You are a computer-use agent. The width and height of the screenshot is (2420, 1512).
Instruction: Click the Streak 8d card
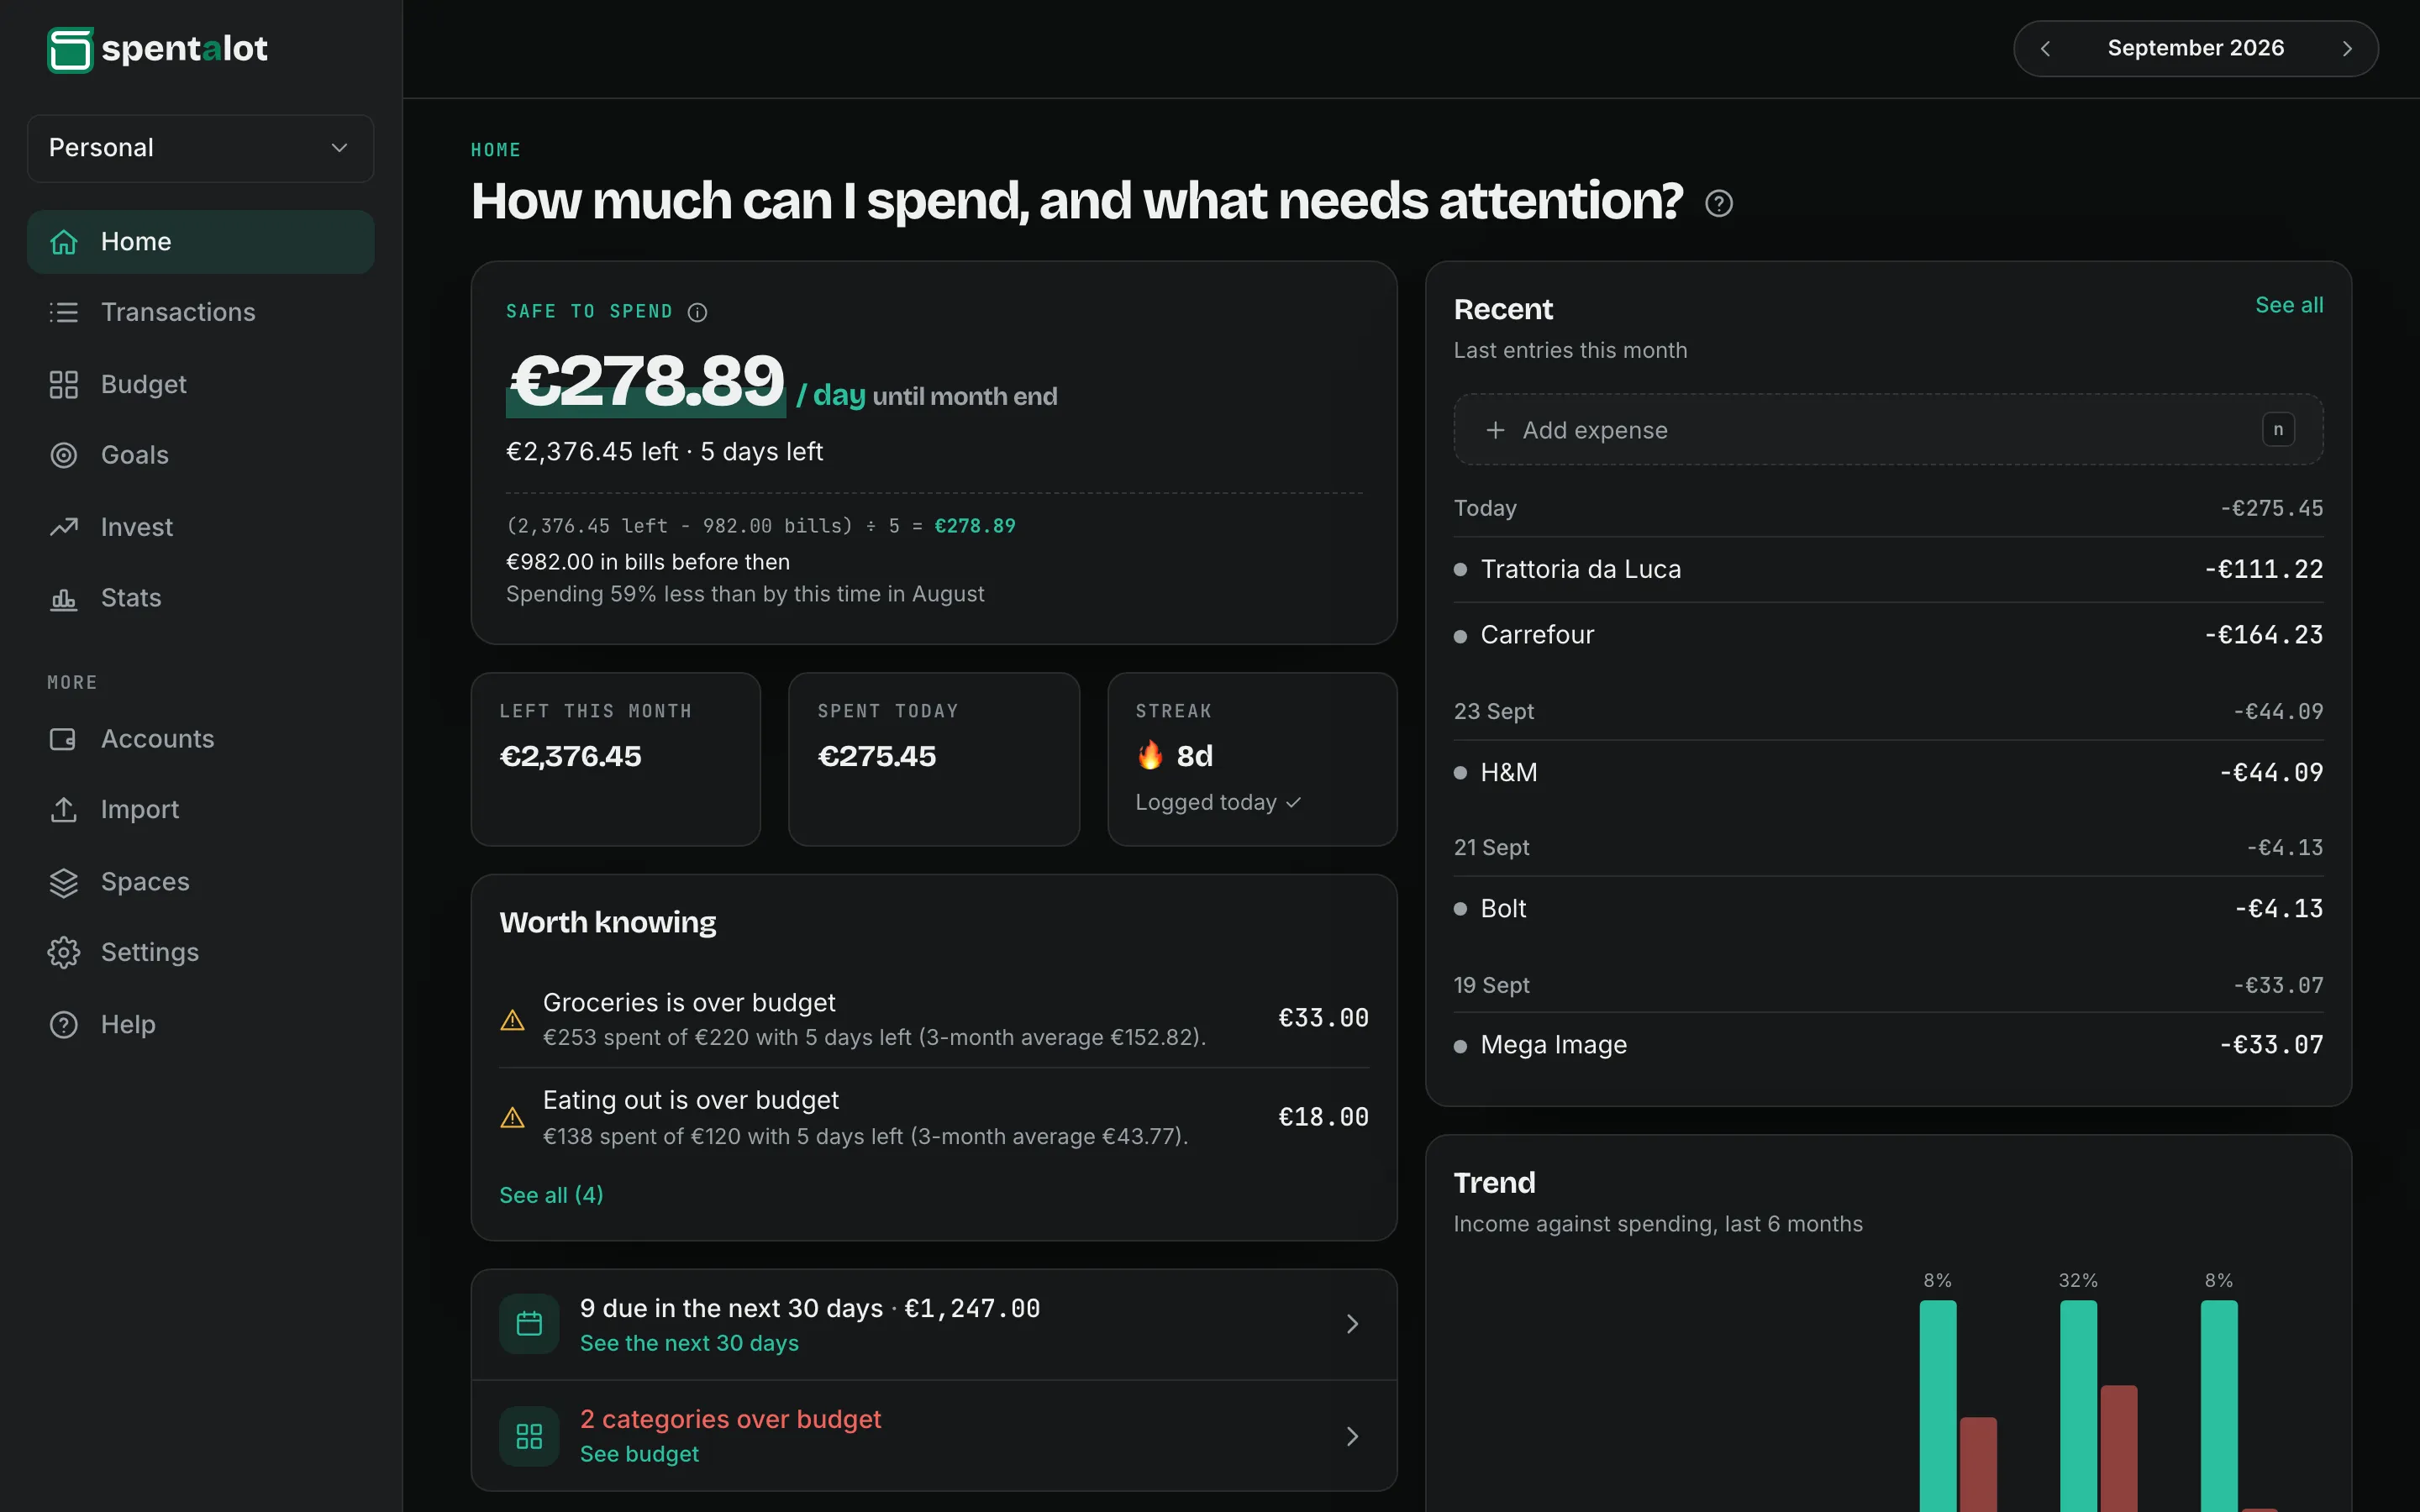coord(1252,759)
